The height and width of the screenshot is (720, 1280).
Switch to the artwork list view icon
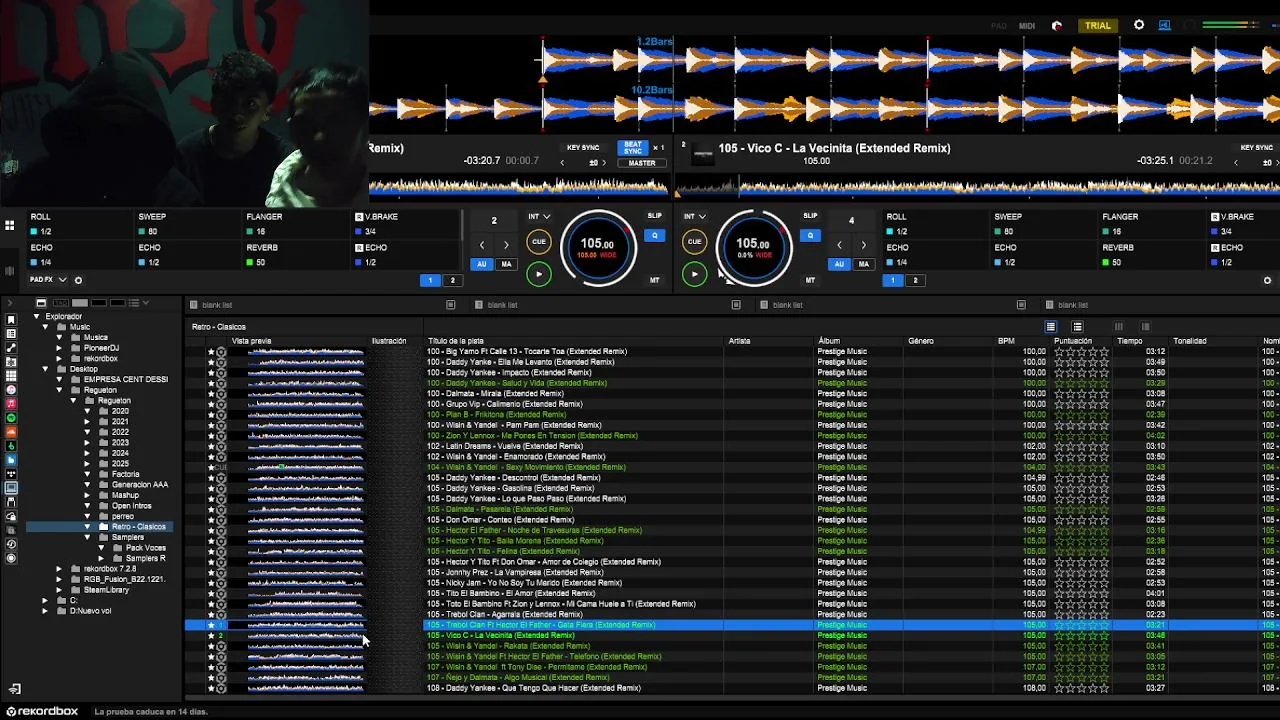1077,327
